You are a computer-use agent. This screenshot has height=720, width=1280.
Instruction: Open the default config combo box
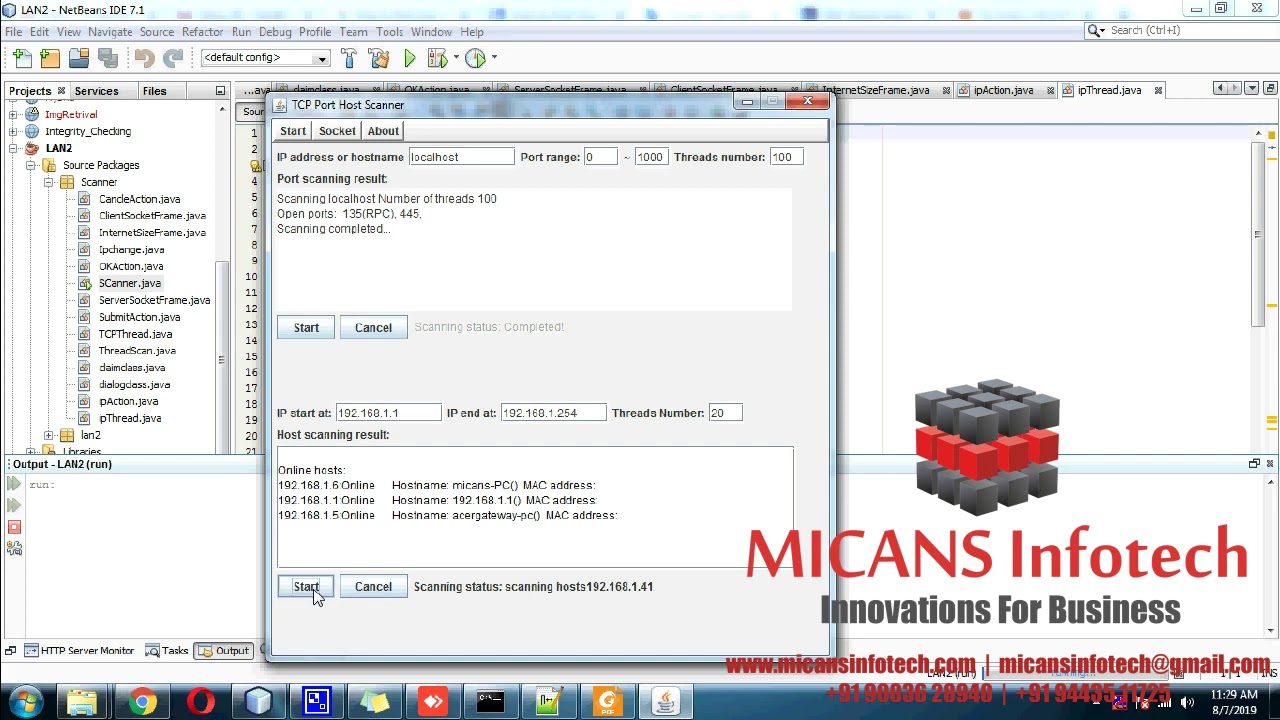pyautogui.click(x=265, y=58)
